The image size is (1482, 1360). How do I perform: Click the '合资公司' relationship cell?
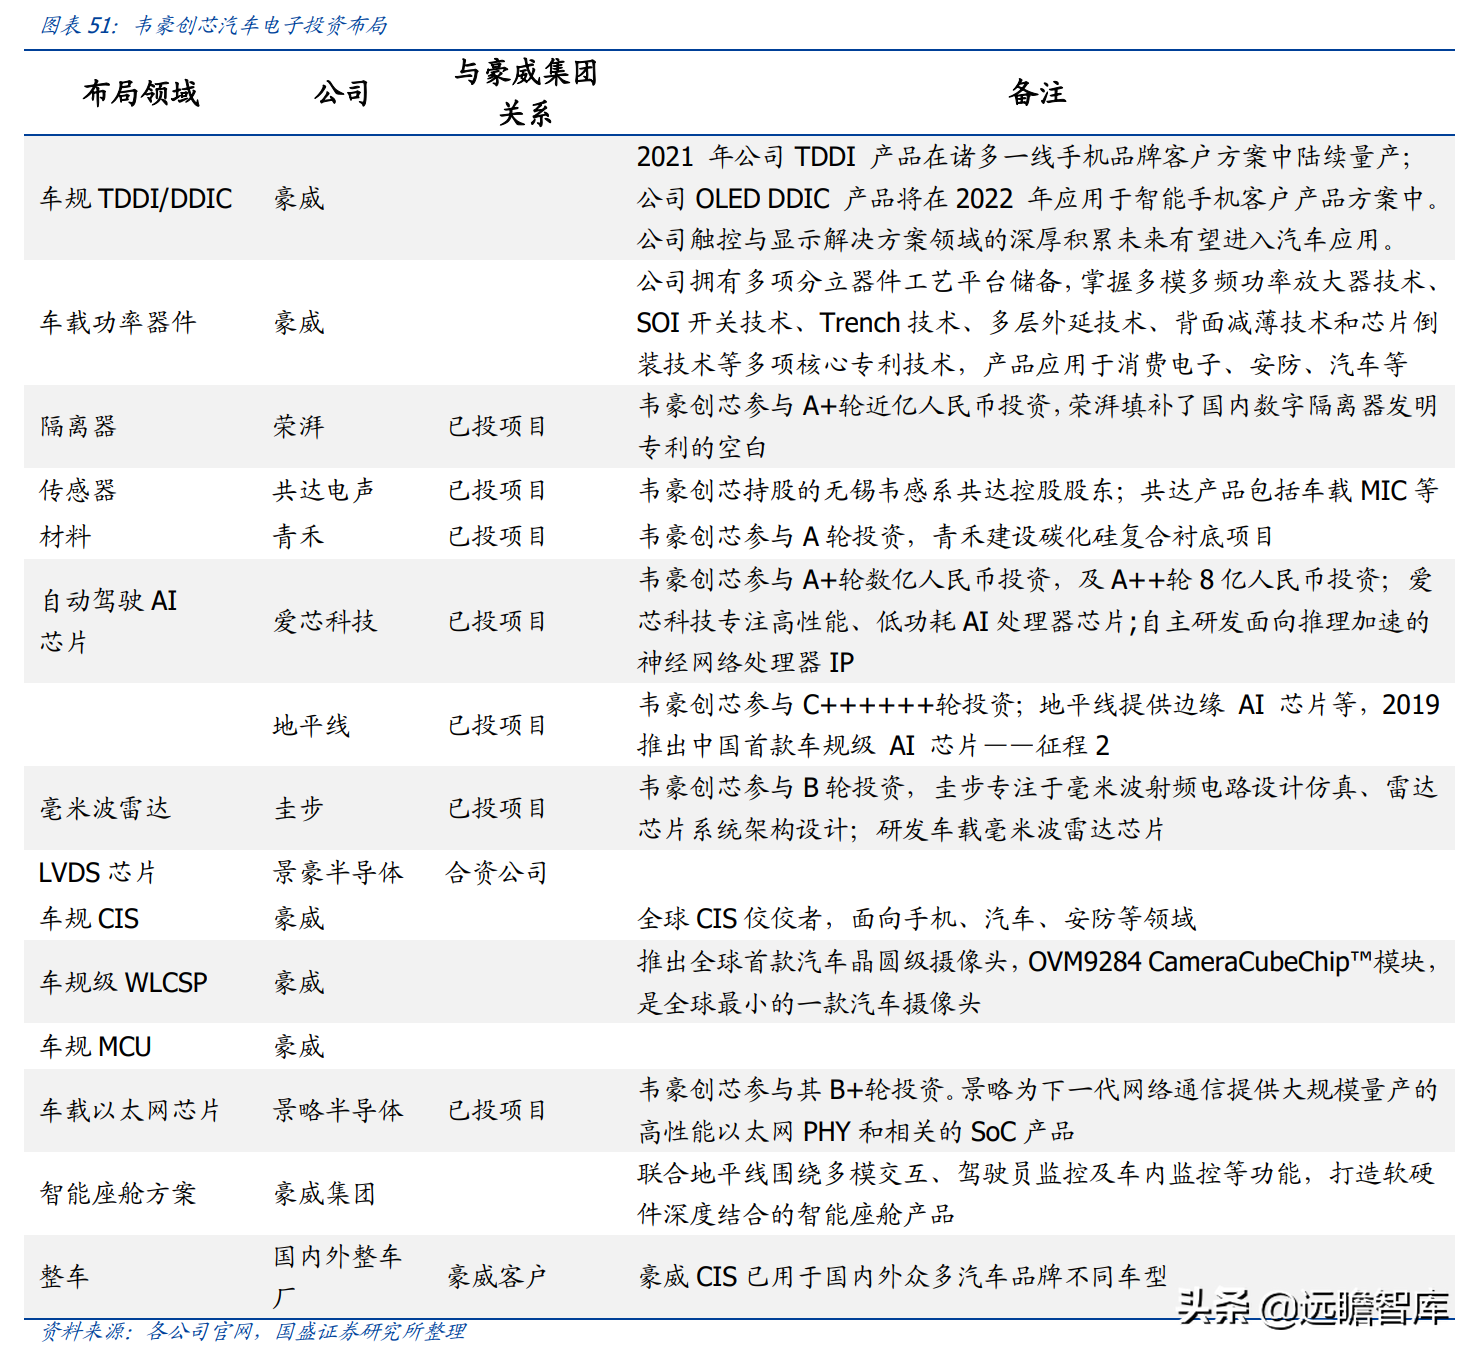pyautogui.click(x=497, y=872)
